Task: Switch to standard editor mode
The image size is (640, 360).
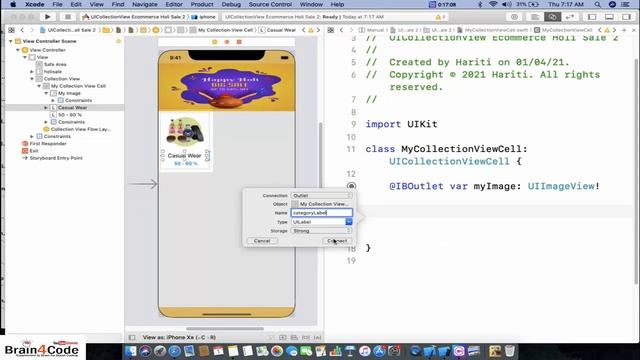Action: tap(535, 17)
